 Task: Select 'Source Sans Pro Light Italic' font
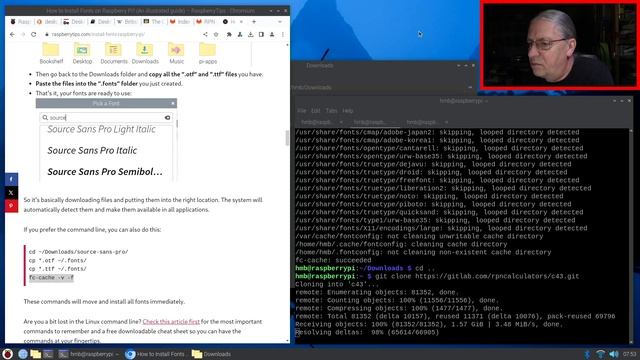[101, 129]
